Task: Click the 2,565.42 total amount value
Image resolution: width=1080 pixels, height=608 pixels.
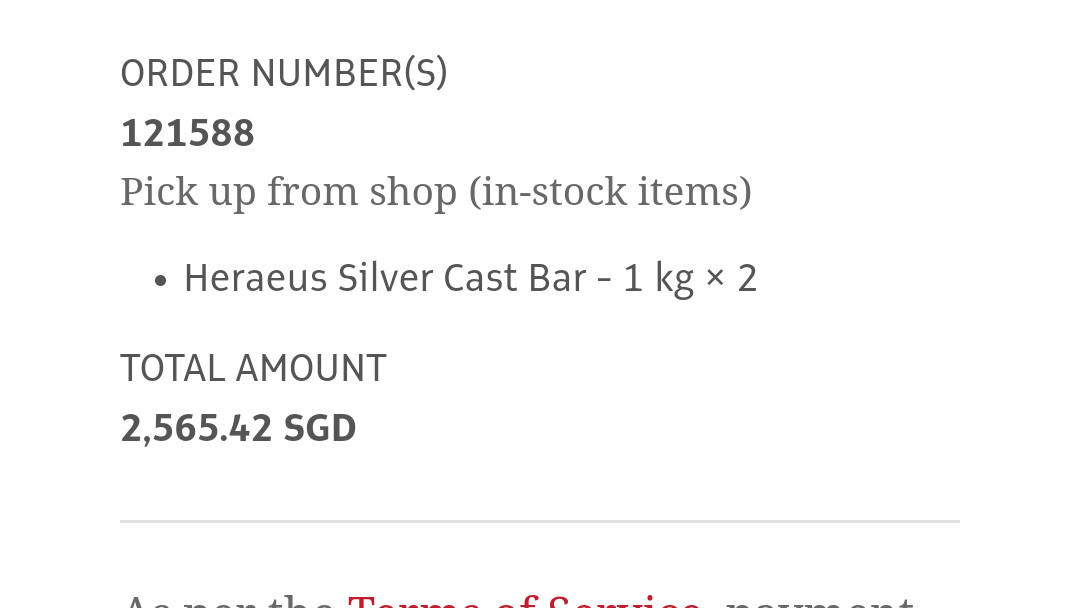Action: click(197, 429)
